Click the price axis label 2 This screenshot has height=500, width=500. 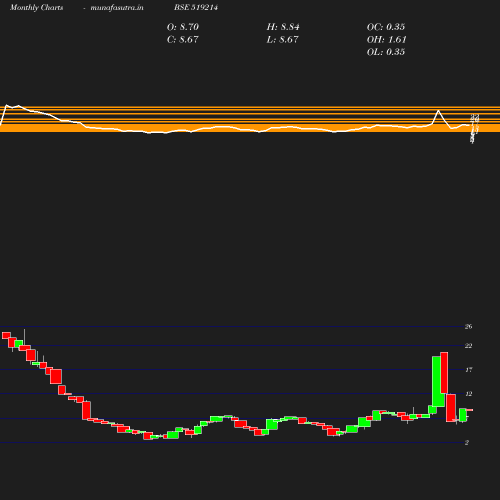467,443
